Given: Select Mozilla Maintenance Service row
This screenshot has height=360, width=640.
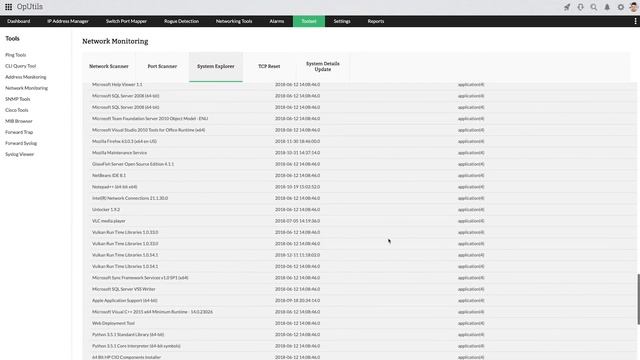Looking at the screenshot, I should tap(360, 153).
